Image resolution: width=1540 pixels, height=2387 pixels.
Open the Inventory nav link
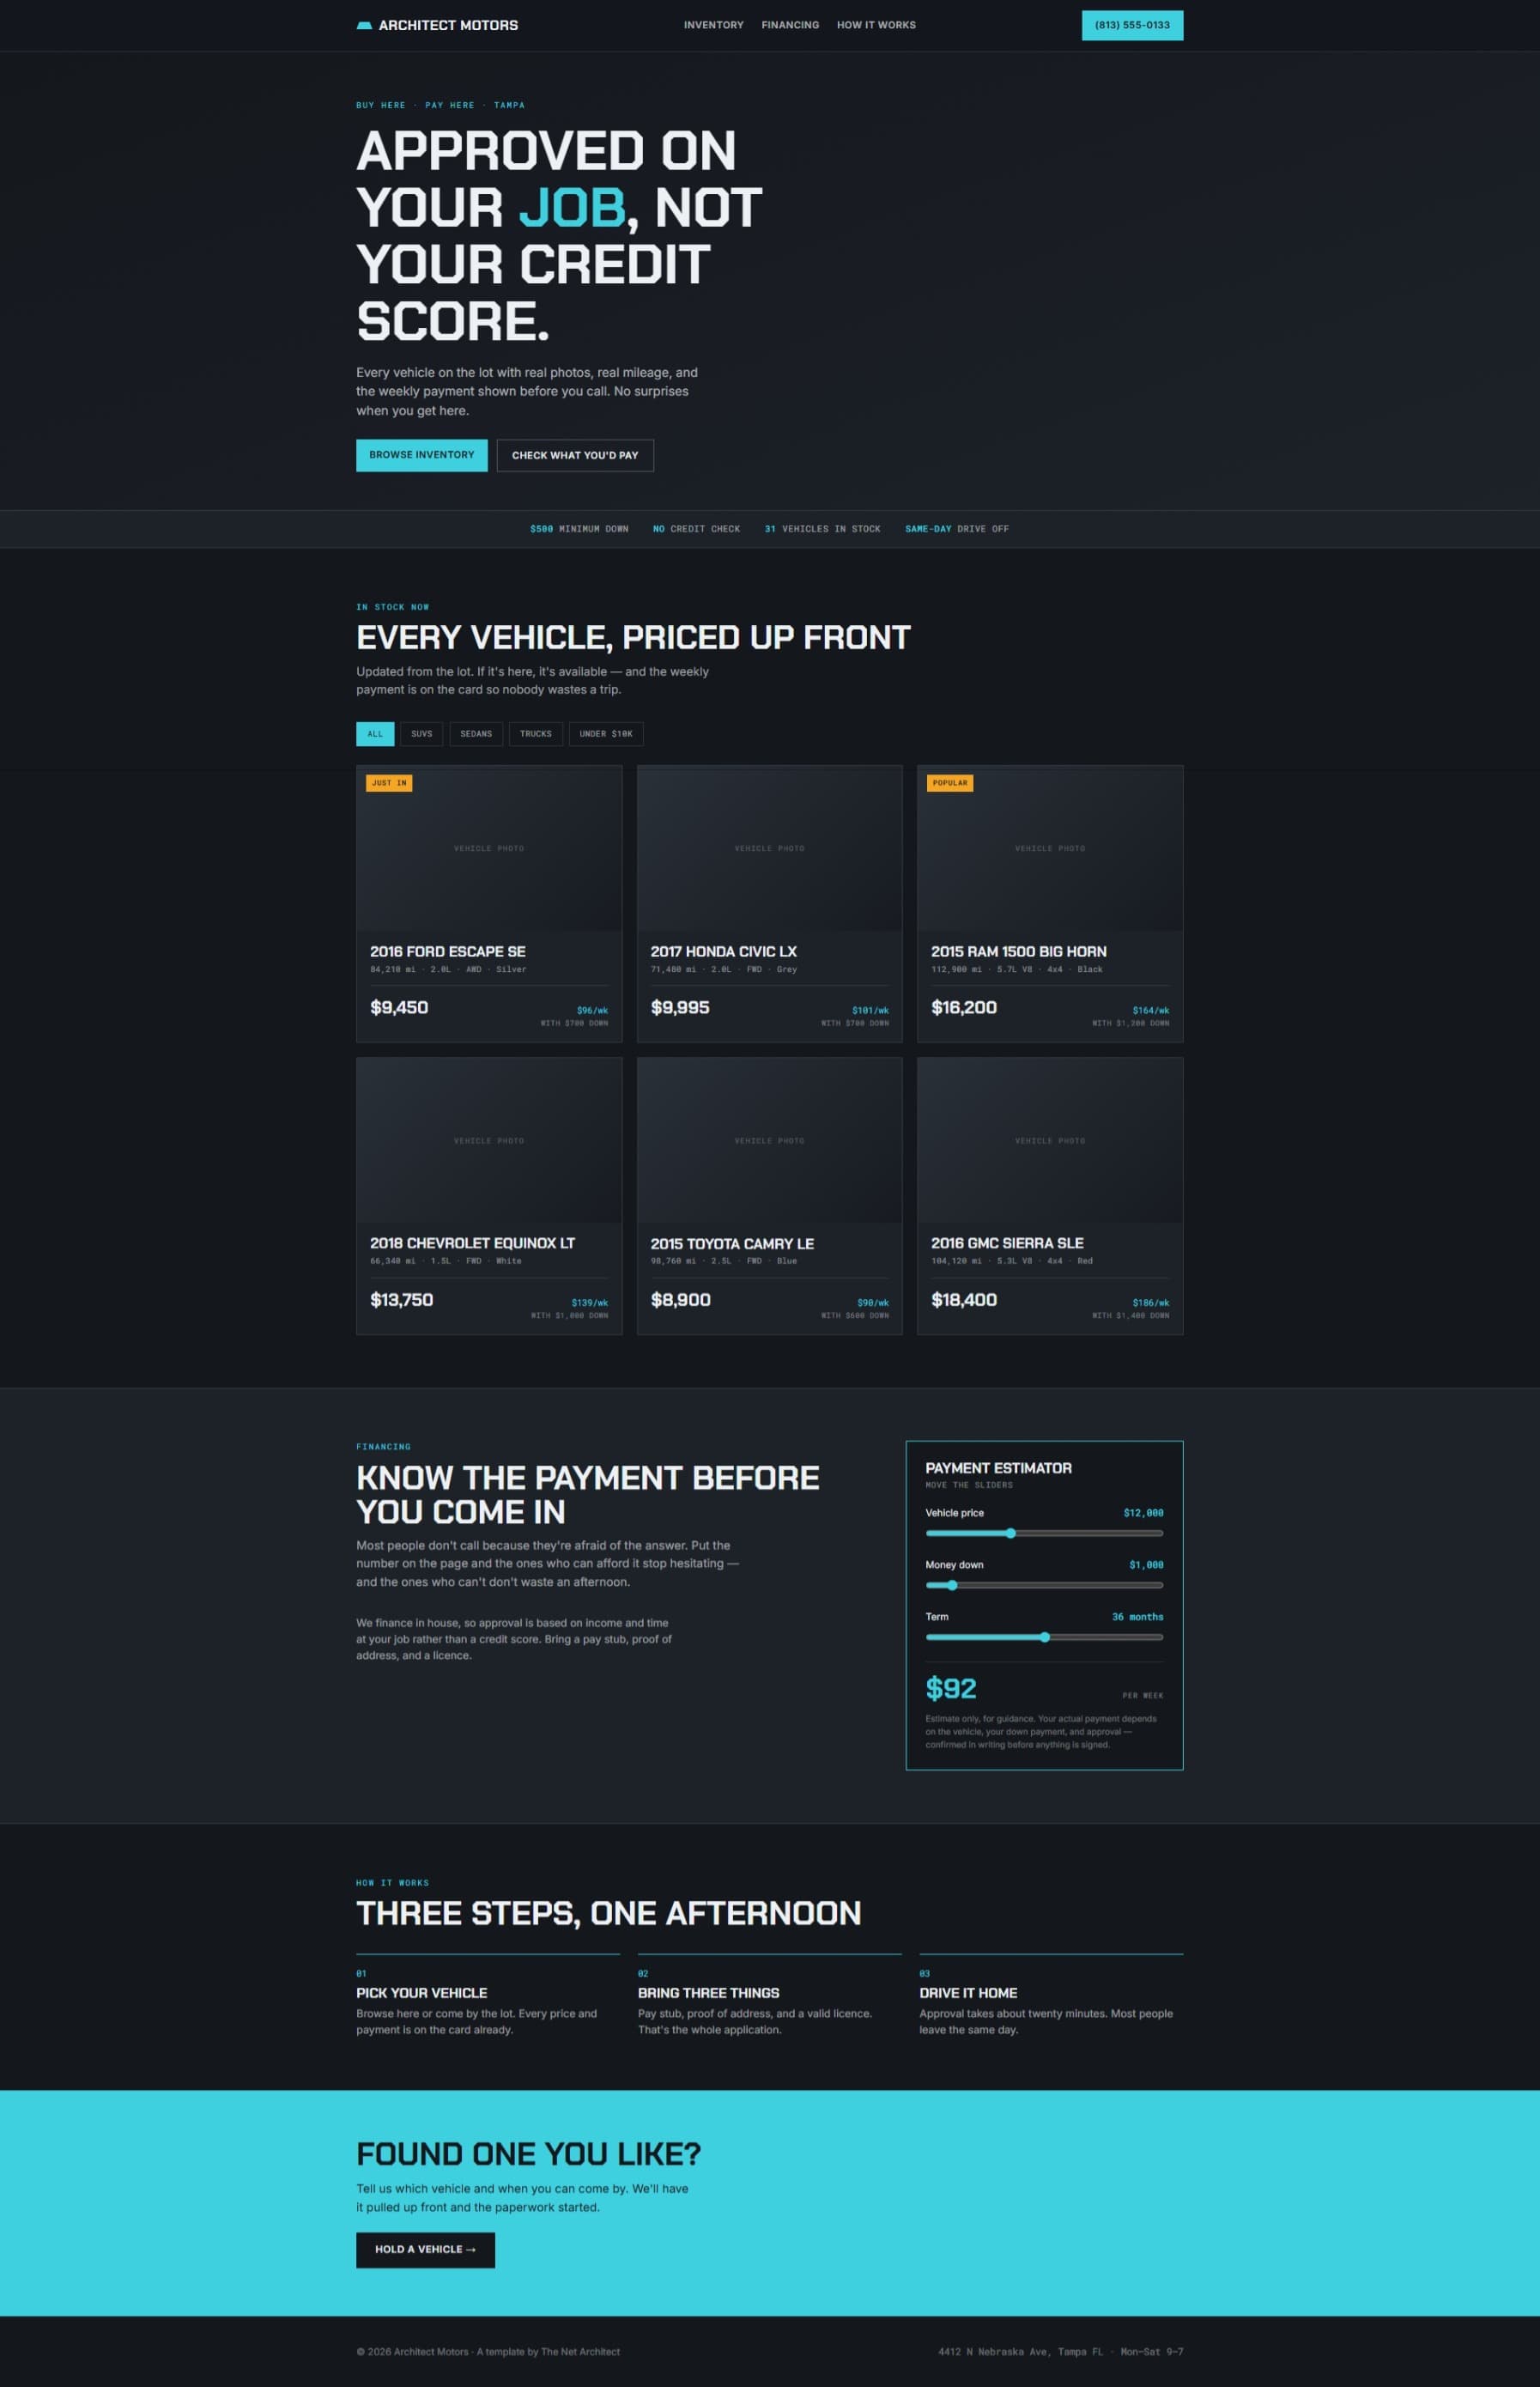tap(713, 25)
